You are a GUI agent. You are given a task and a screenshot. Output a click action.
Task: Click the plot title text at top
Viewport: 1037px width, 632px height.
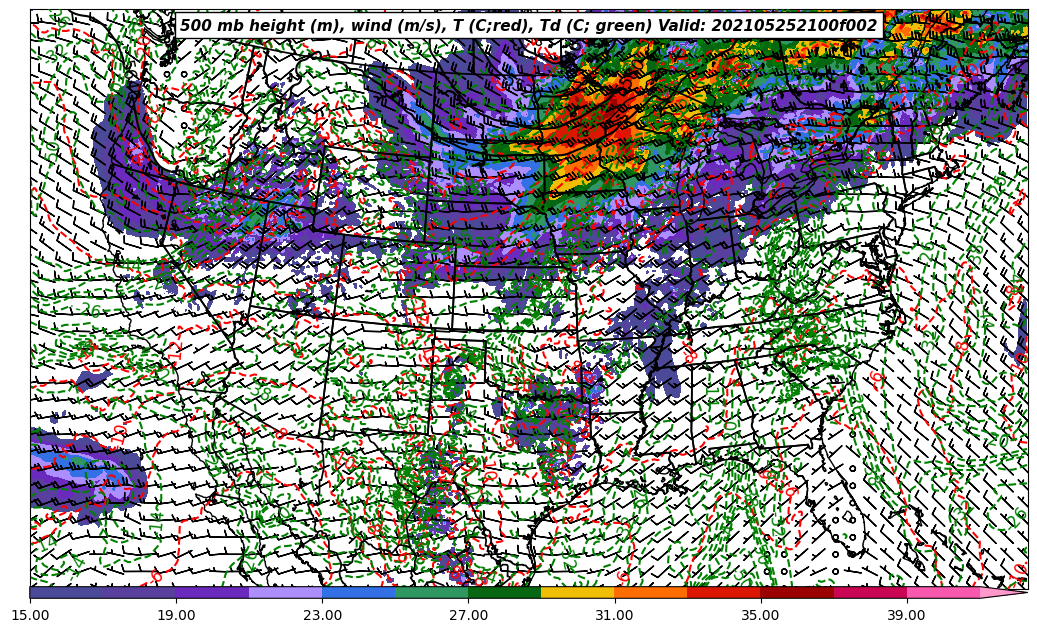click(528, 26)
